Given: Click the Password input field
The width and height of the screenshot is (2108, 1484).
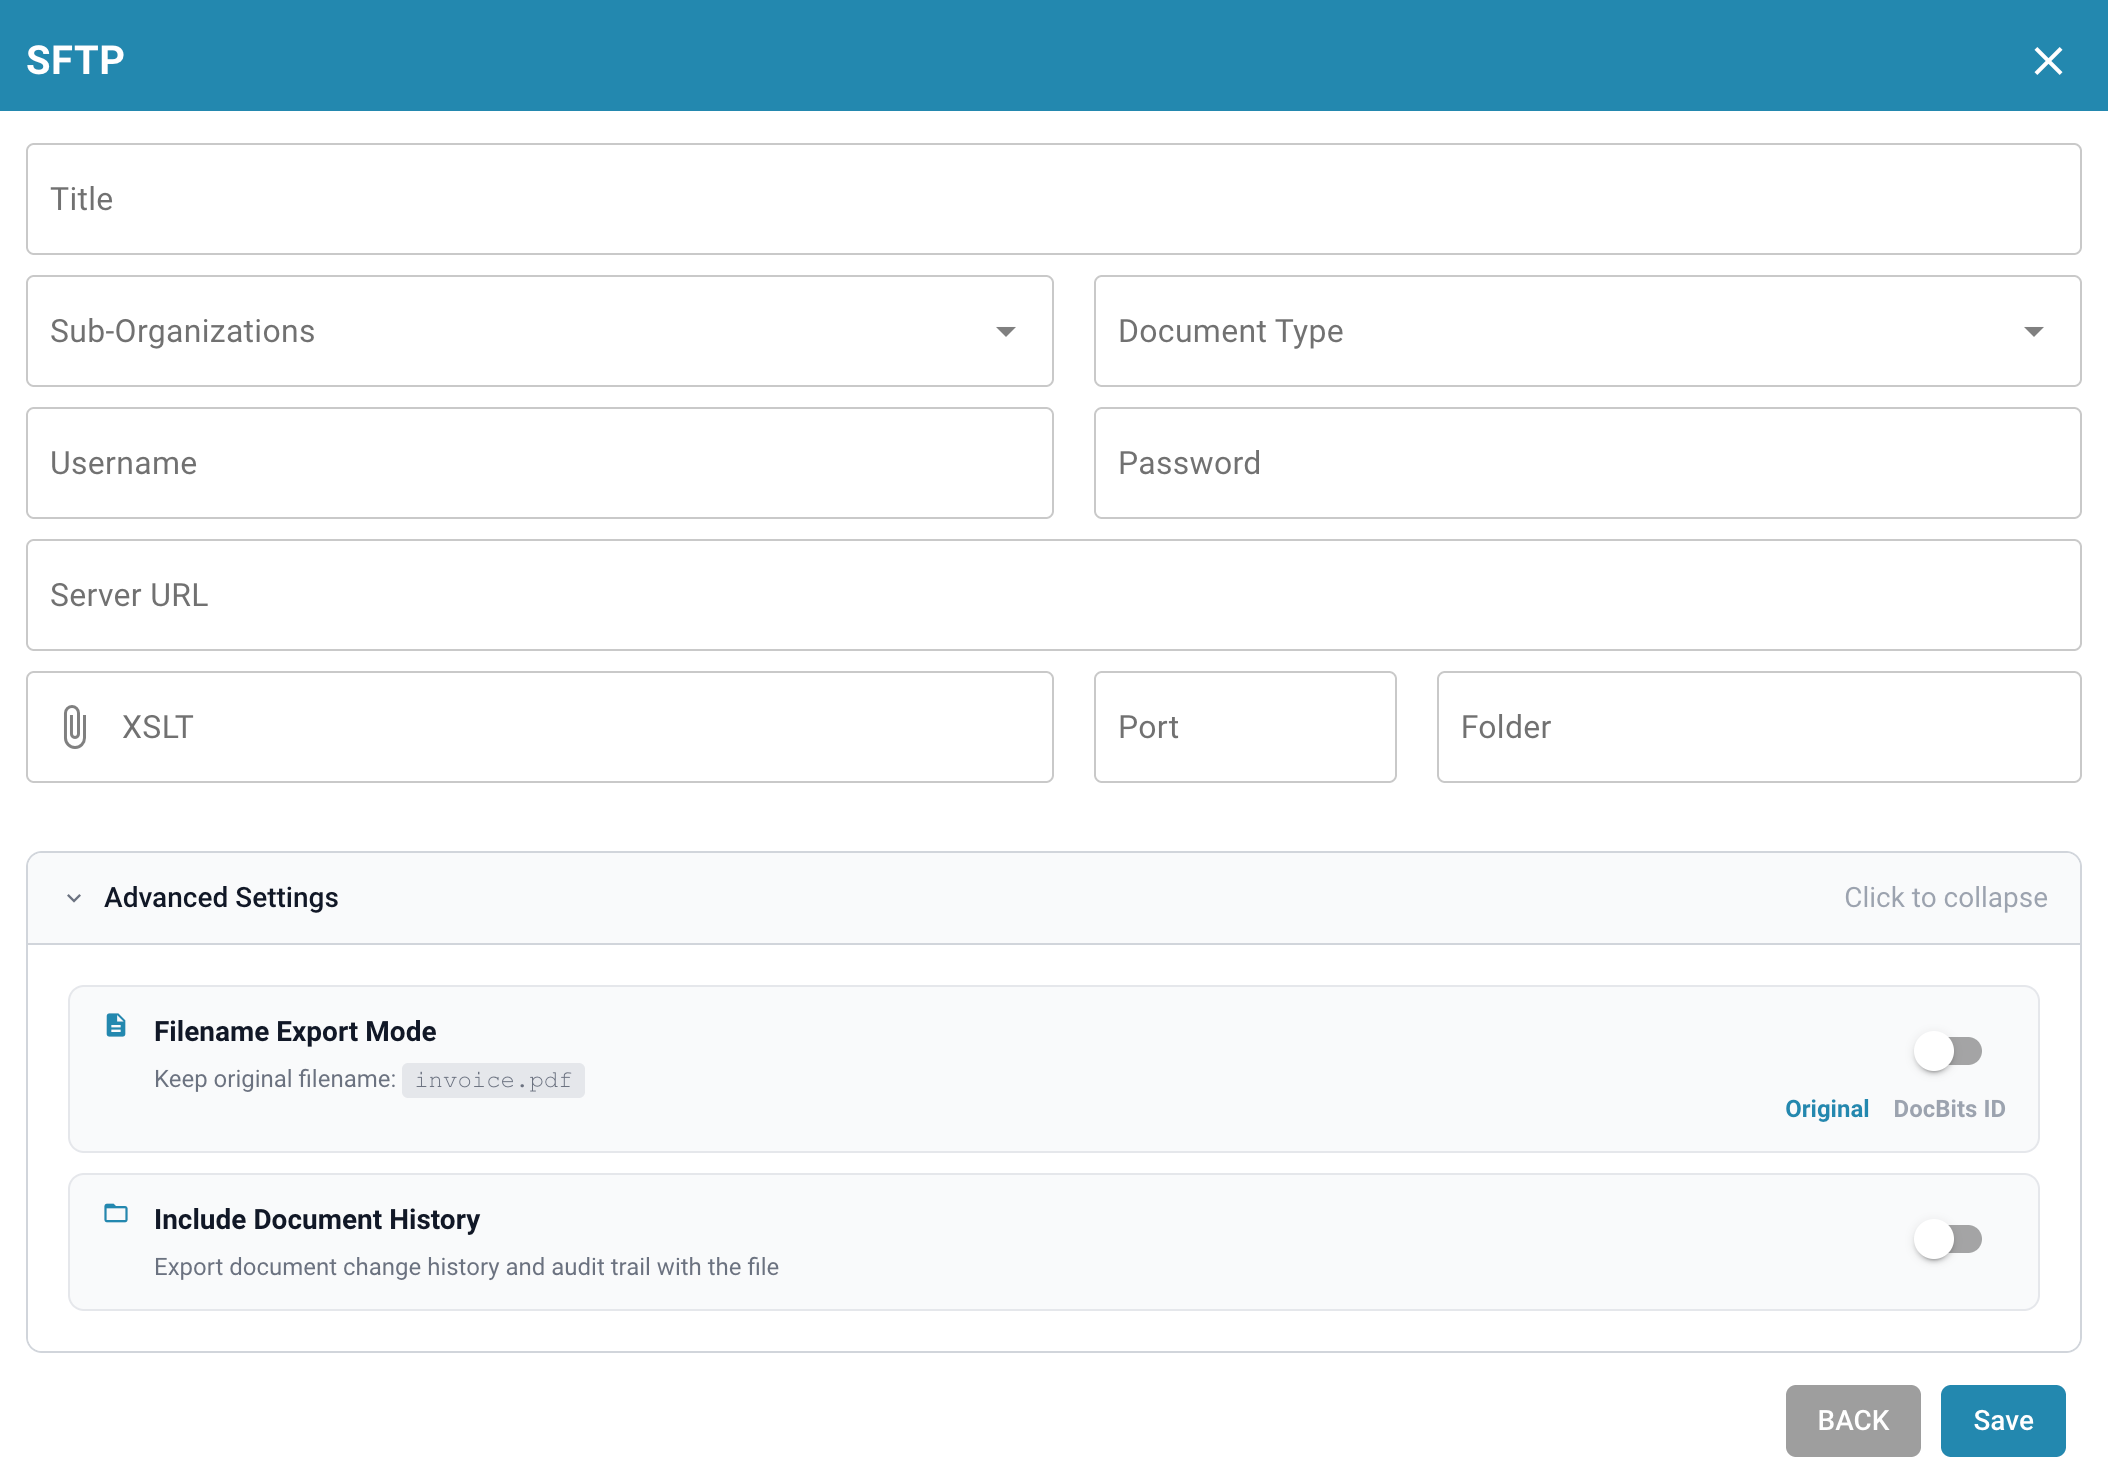Looking at the screenshot, I should 1587,463.
